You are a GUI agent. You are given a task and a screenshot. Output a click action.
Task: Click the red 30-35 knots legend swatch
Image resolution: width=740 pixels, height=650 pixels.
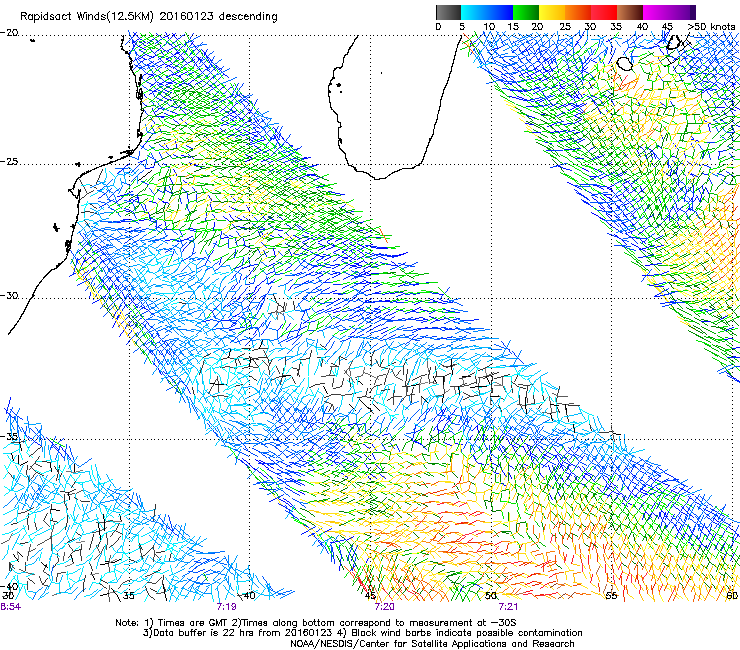pyautogui.click(x=604, y=12)
